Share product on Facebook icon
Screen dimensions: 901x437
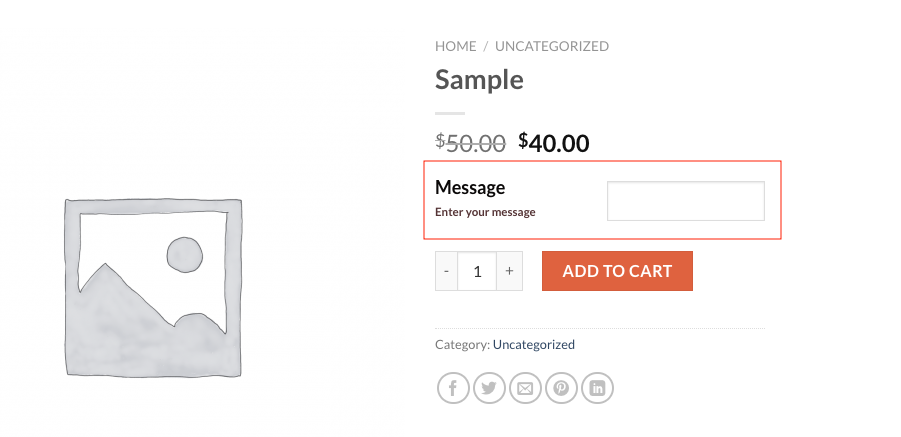pyautogui.click(x=453, y=388)
